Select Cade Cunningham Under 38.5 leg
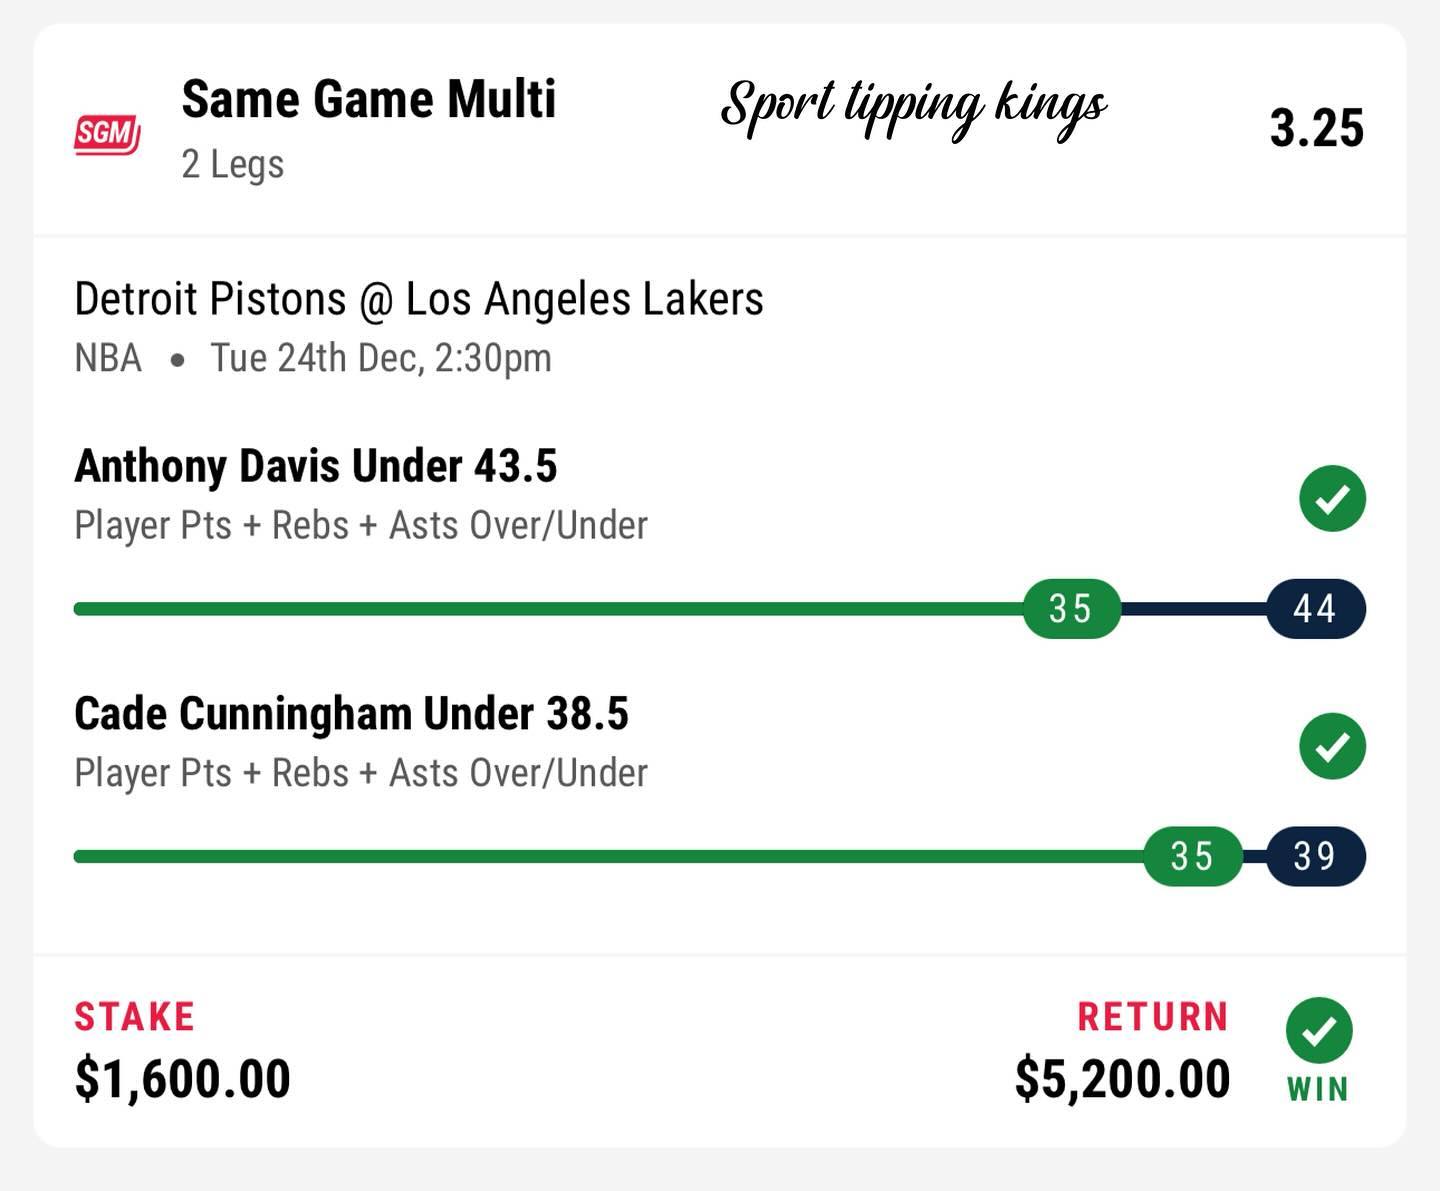Viewport: 1440px width, 1191px height. coord(351,714)
